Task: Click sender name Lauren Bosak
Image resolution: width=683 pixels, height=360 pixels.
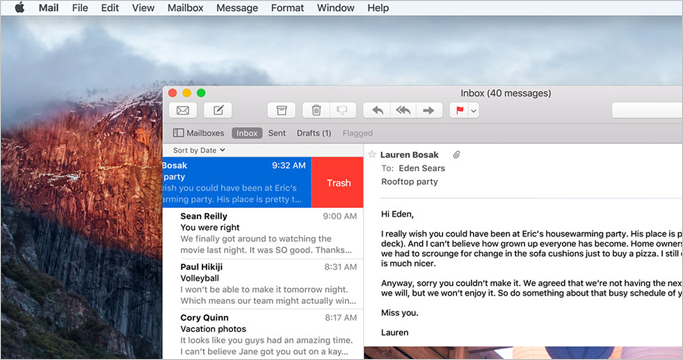Action: click(x=409, y=155)
